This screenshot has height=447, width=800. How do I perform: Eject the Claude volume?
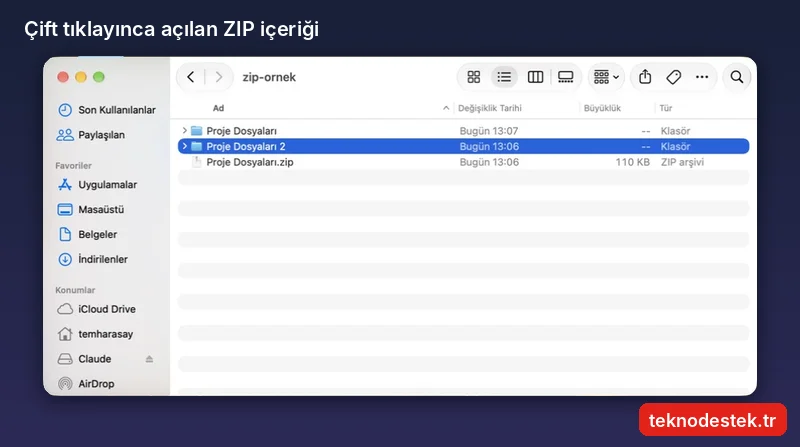coord(149,359)
